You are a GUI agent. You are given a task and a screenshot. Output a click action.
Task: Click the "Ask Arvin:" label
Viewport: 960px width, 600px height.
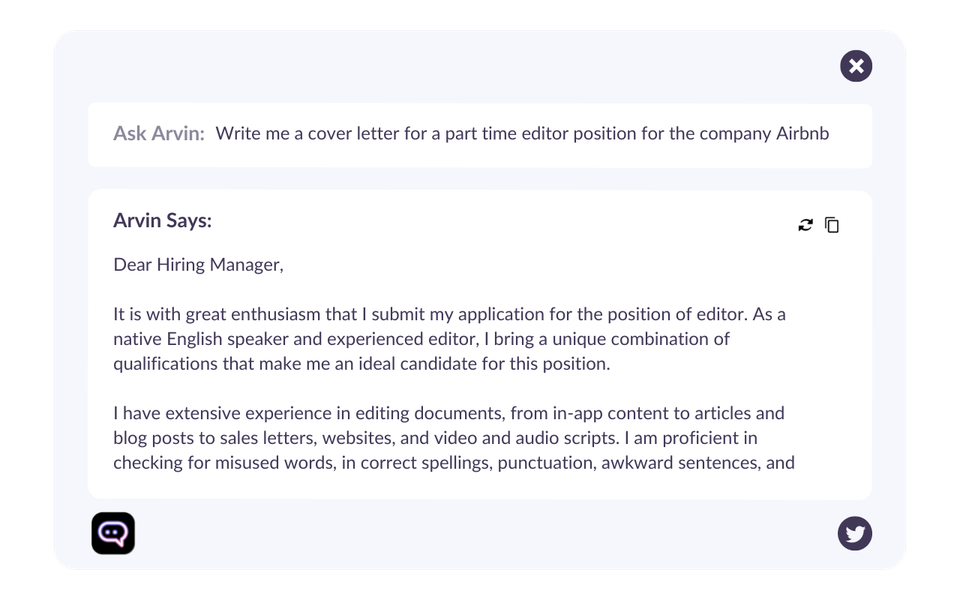pyautogui.click(x=159, y=134)
